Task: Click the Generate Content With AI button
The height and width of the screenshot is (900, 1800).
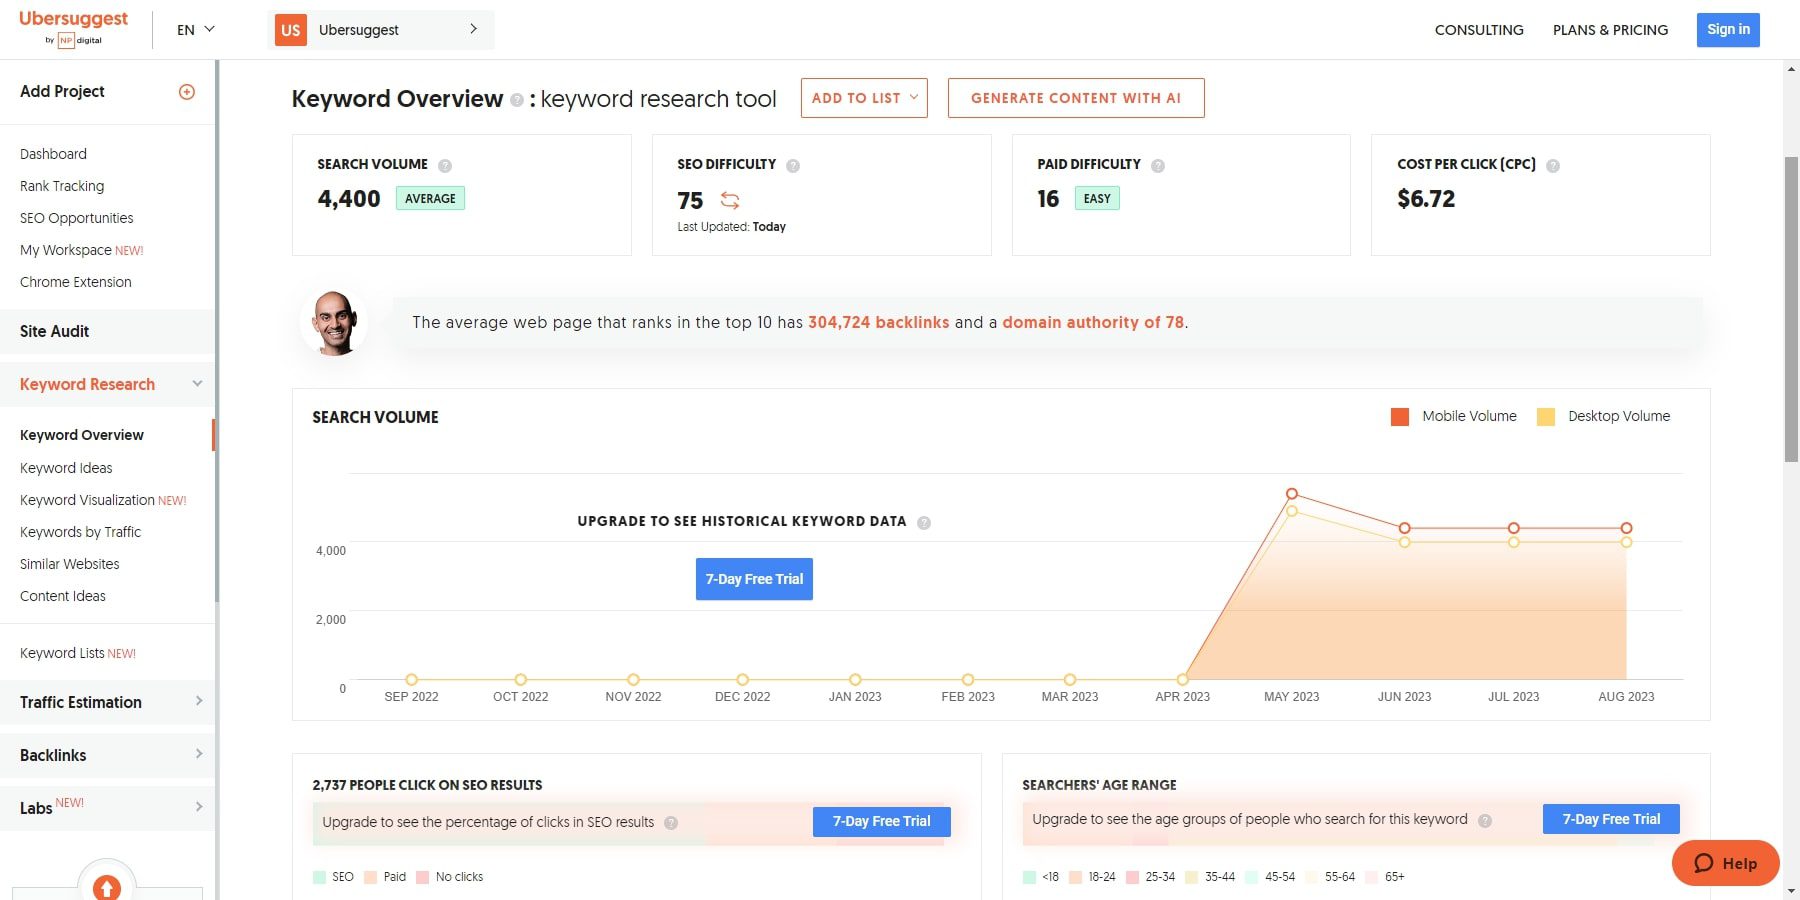Action: pyautogui.click(x=1075, y=98)
